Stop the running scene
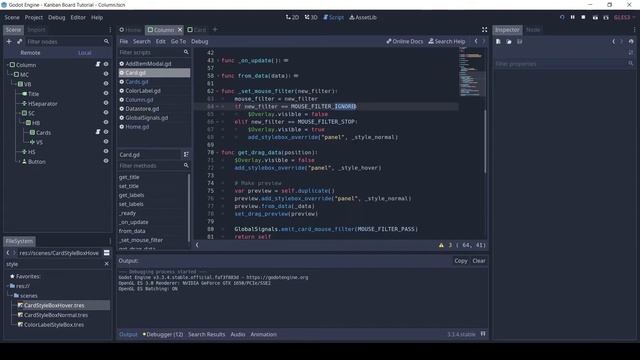Image resolution: width=640 pixels, height=360 pixels. (583, 18)
